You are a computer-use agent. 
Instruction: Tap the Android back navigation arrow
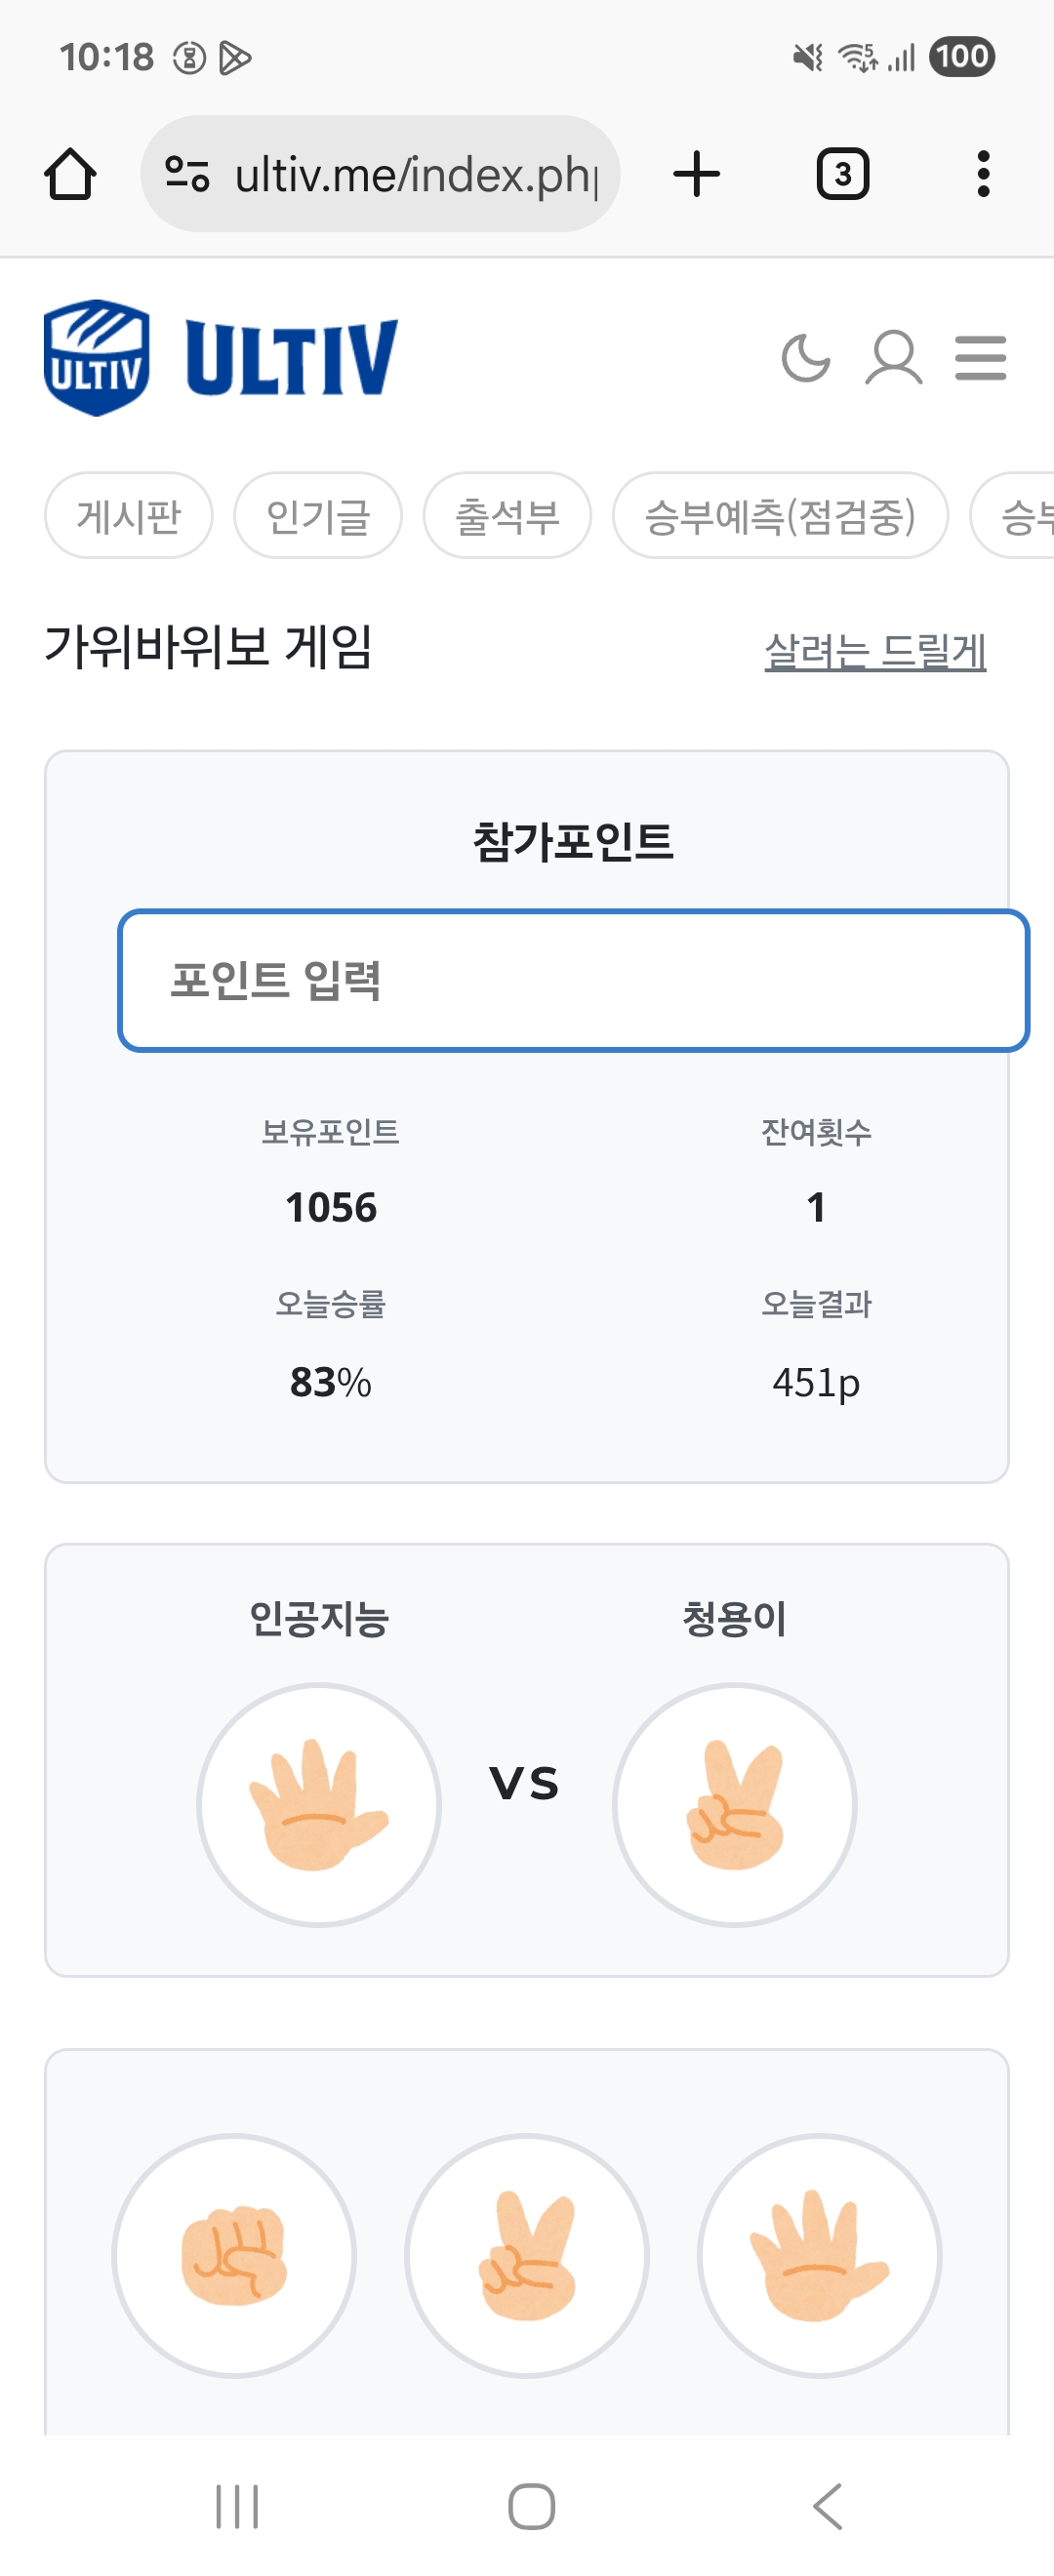[828, 2506]
